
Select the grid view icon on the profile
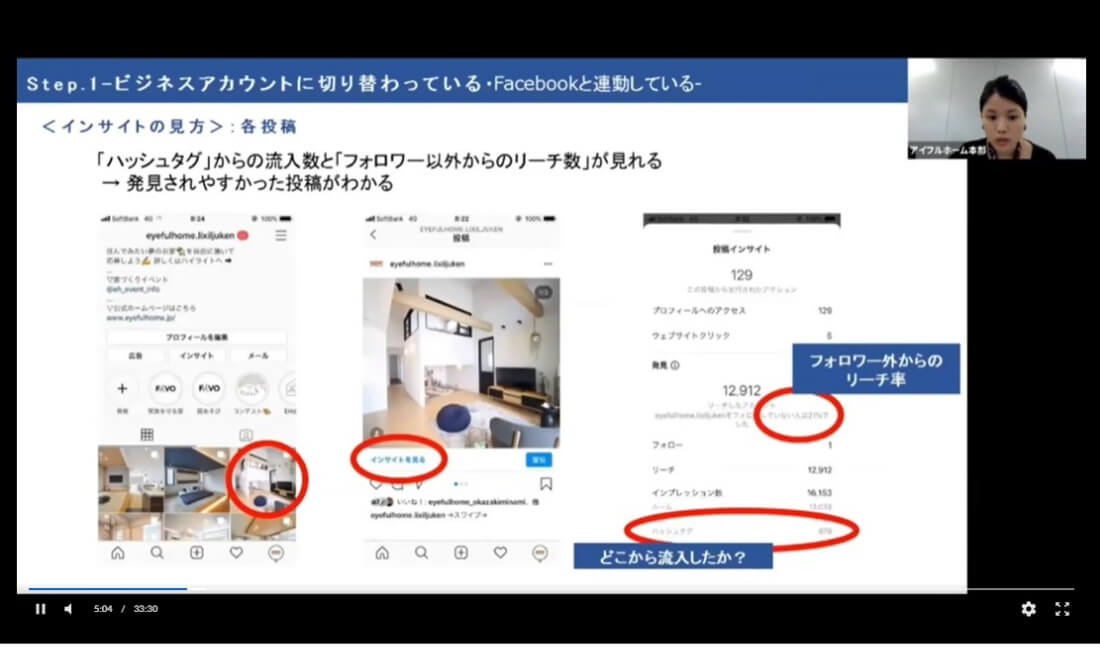pos(147,435)
